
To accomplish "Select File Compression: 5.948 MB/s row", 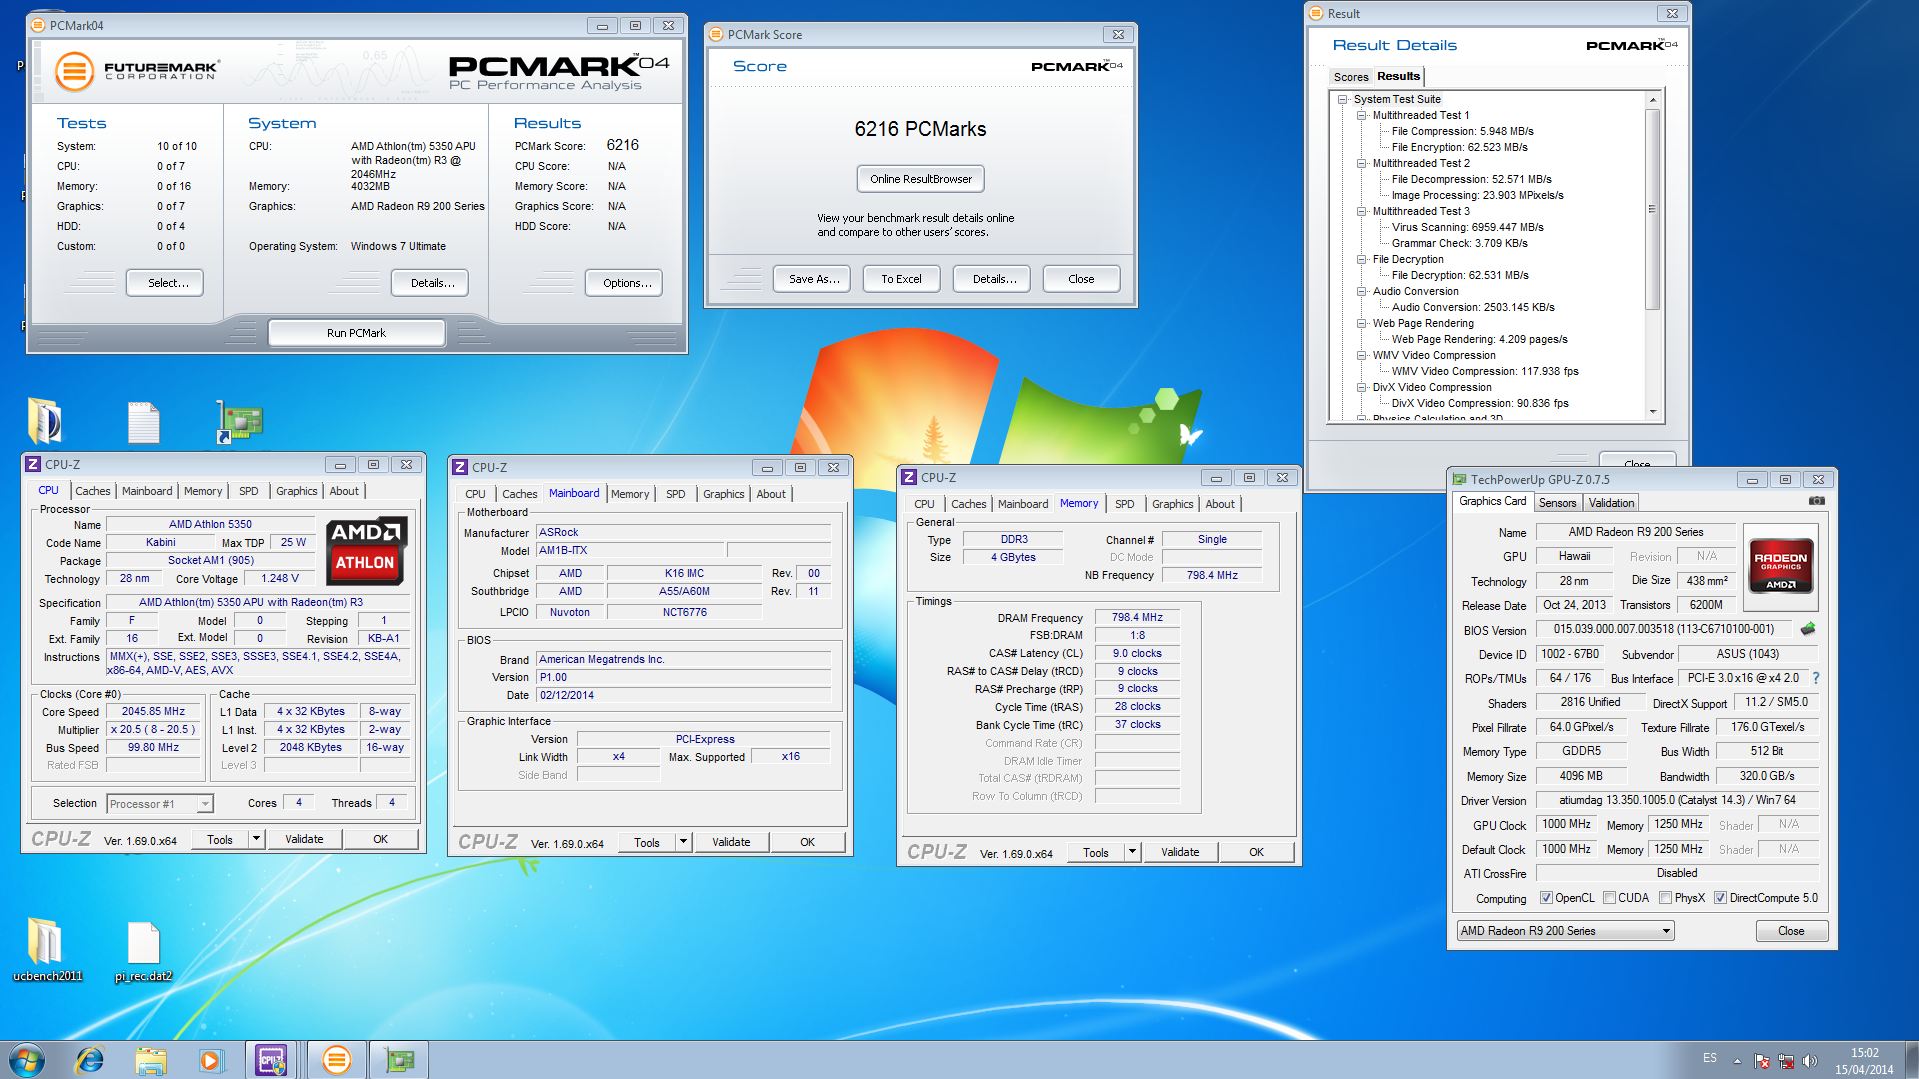I will 1462,131.
